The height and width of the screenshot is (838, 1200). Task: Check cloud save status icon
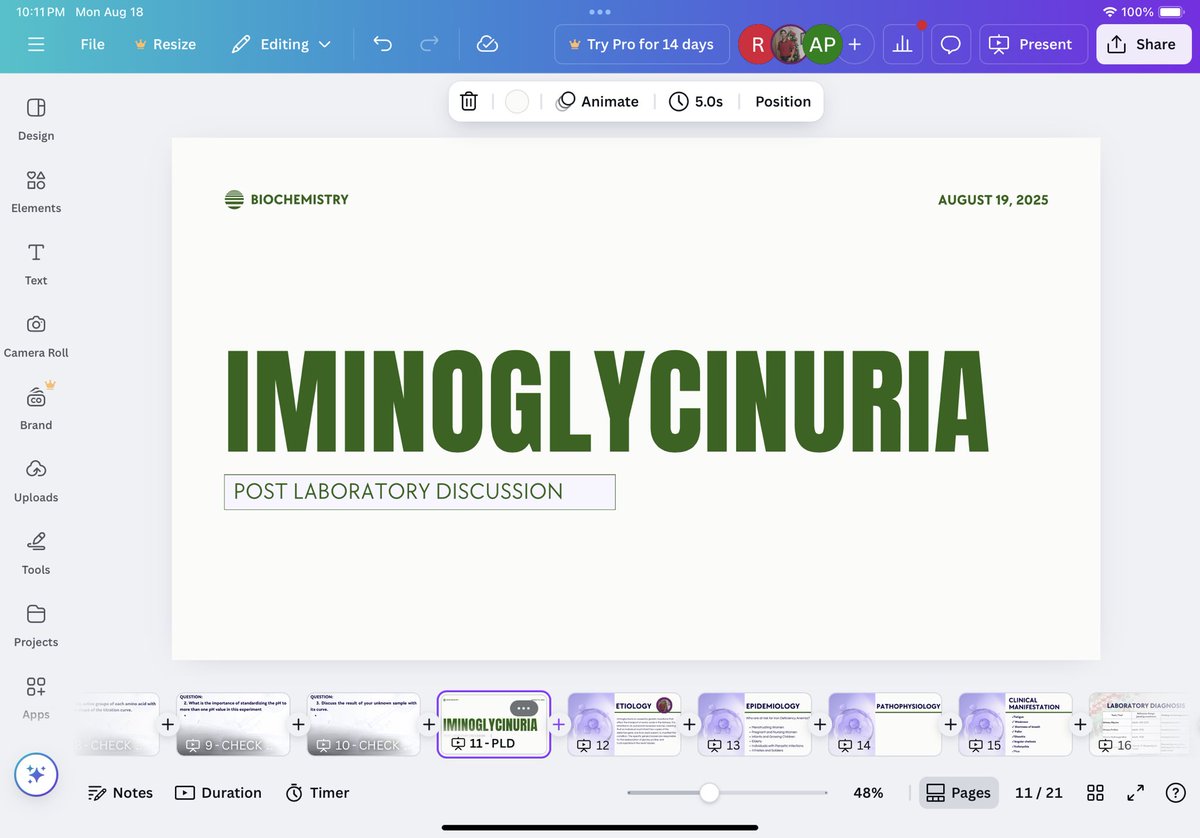click(487, 44)
